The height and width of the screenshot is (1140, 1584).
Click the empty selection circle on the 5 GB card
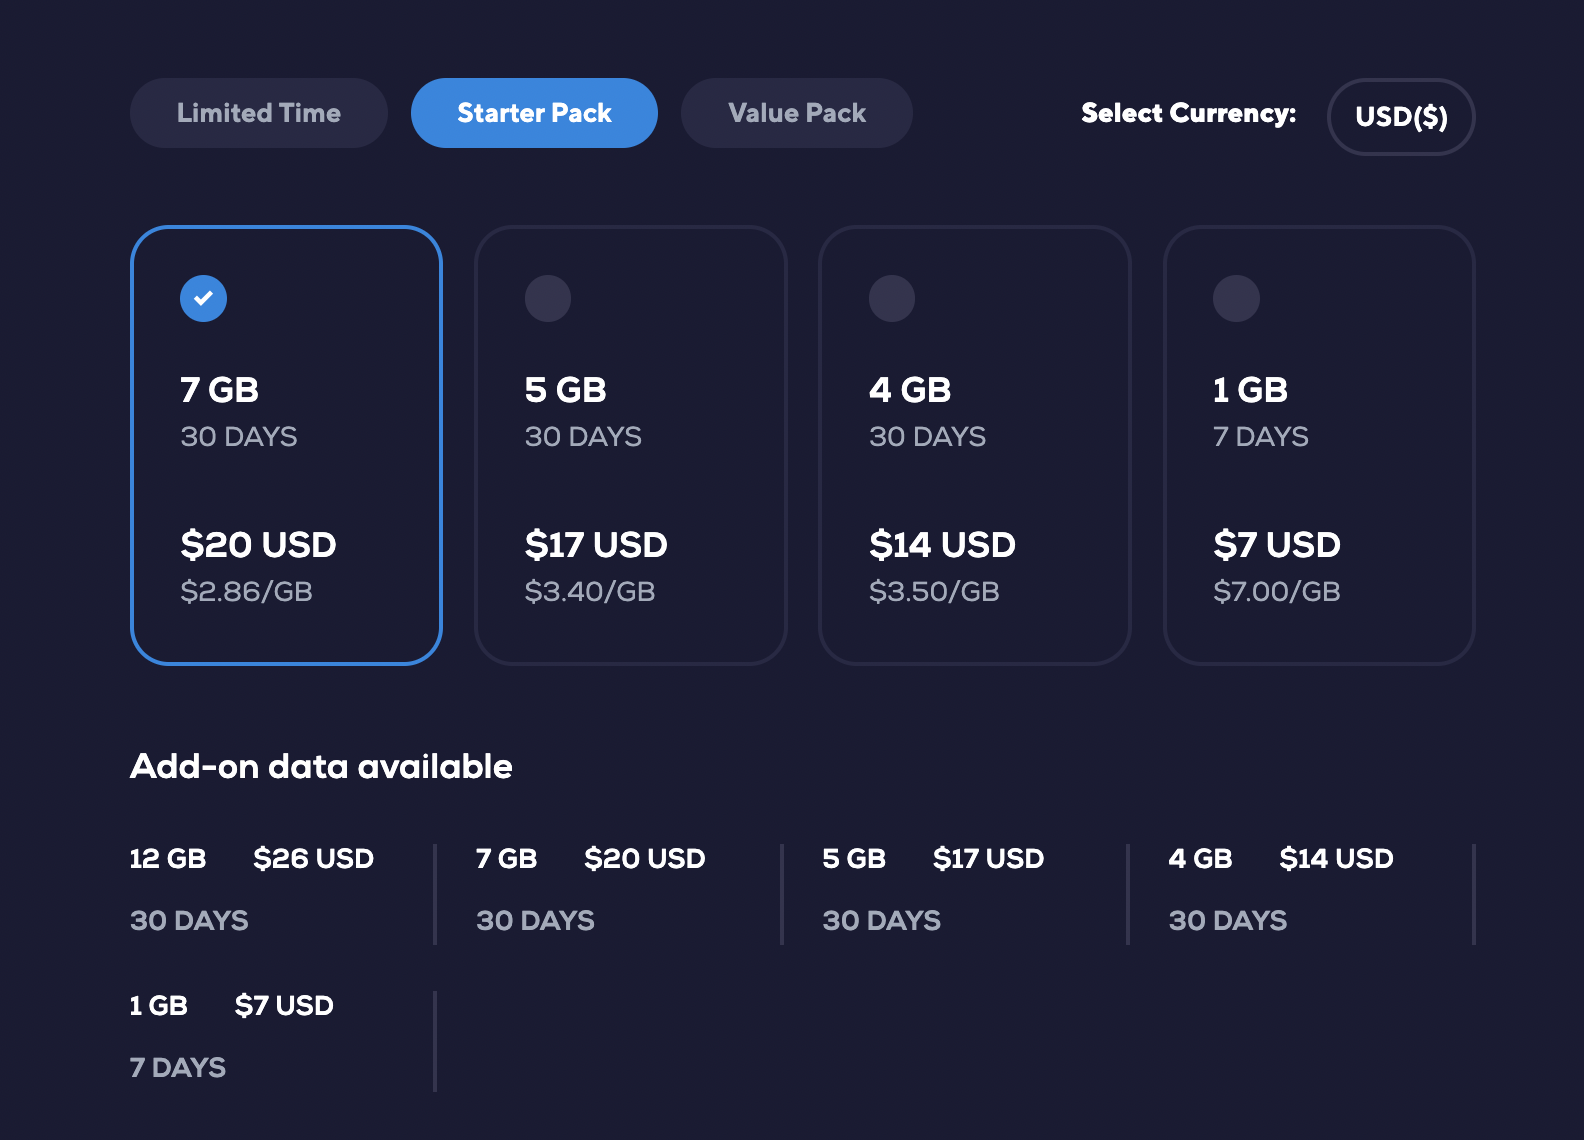pos(548,297)
